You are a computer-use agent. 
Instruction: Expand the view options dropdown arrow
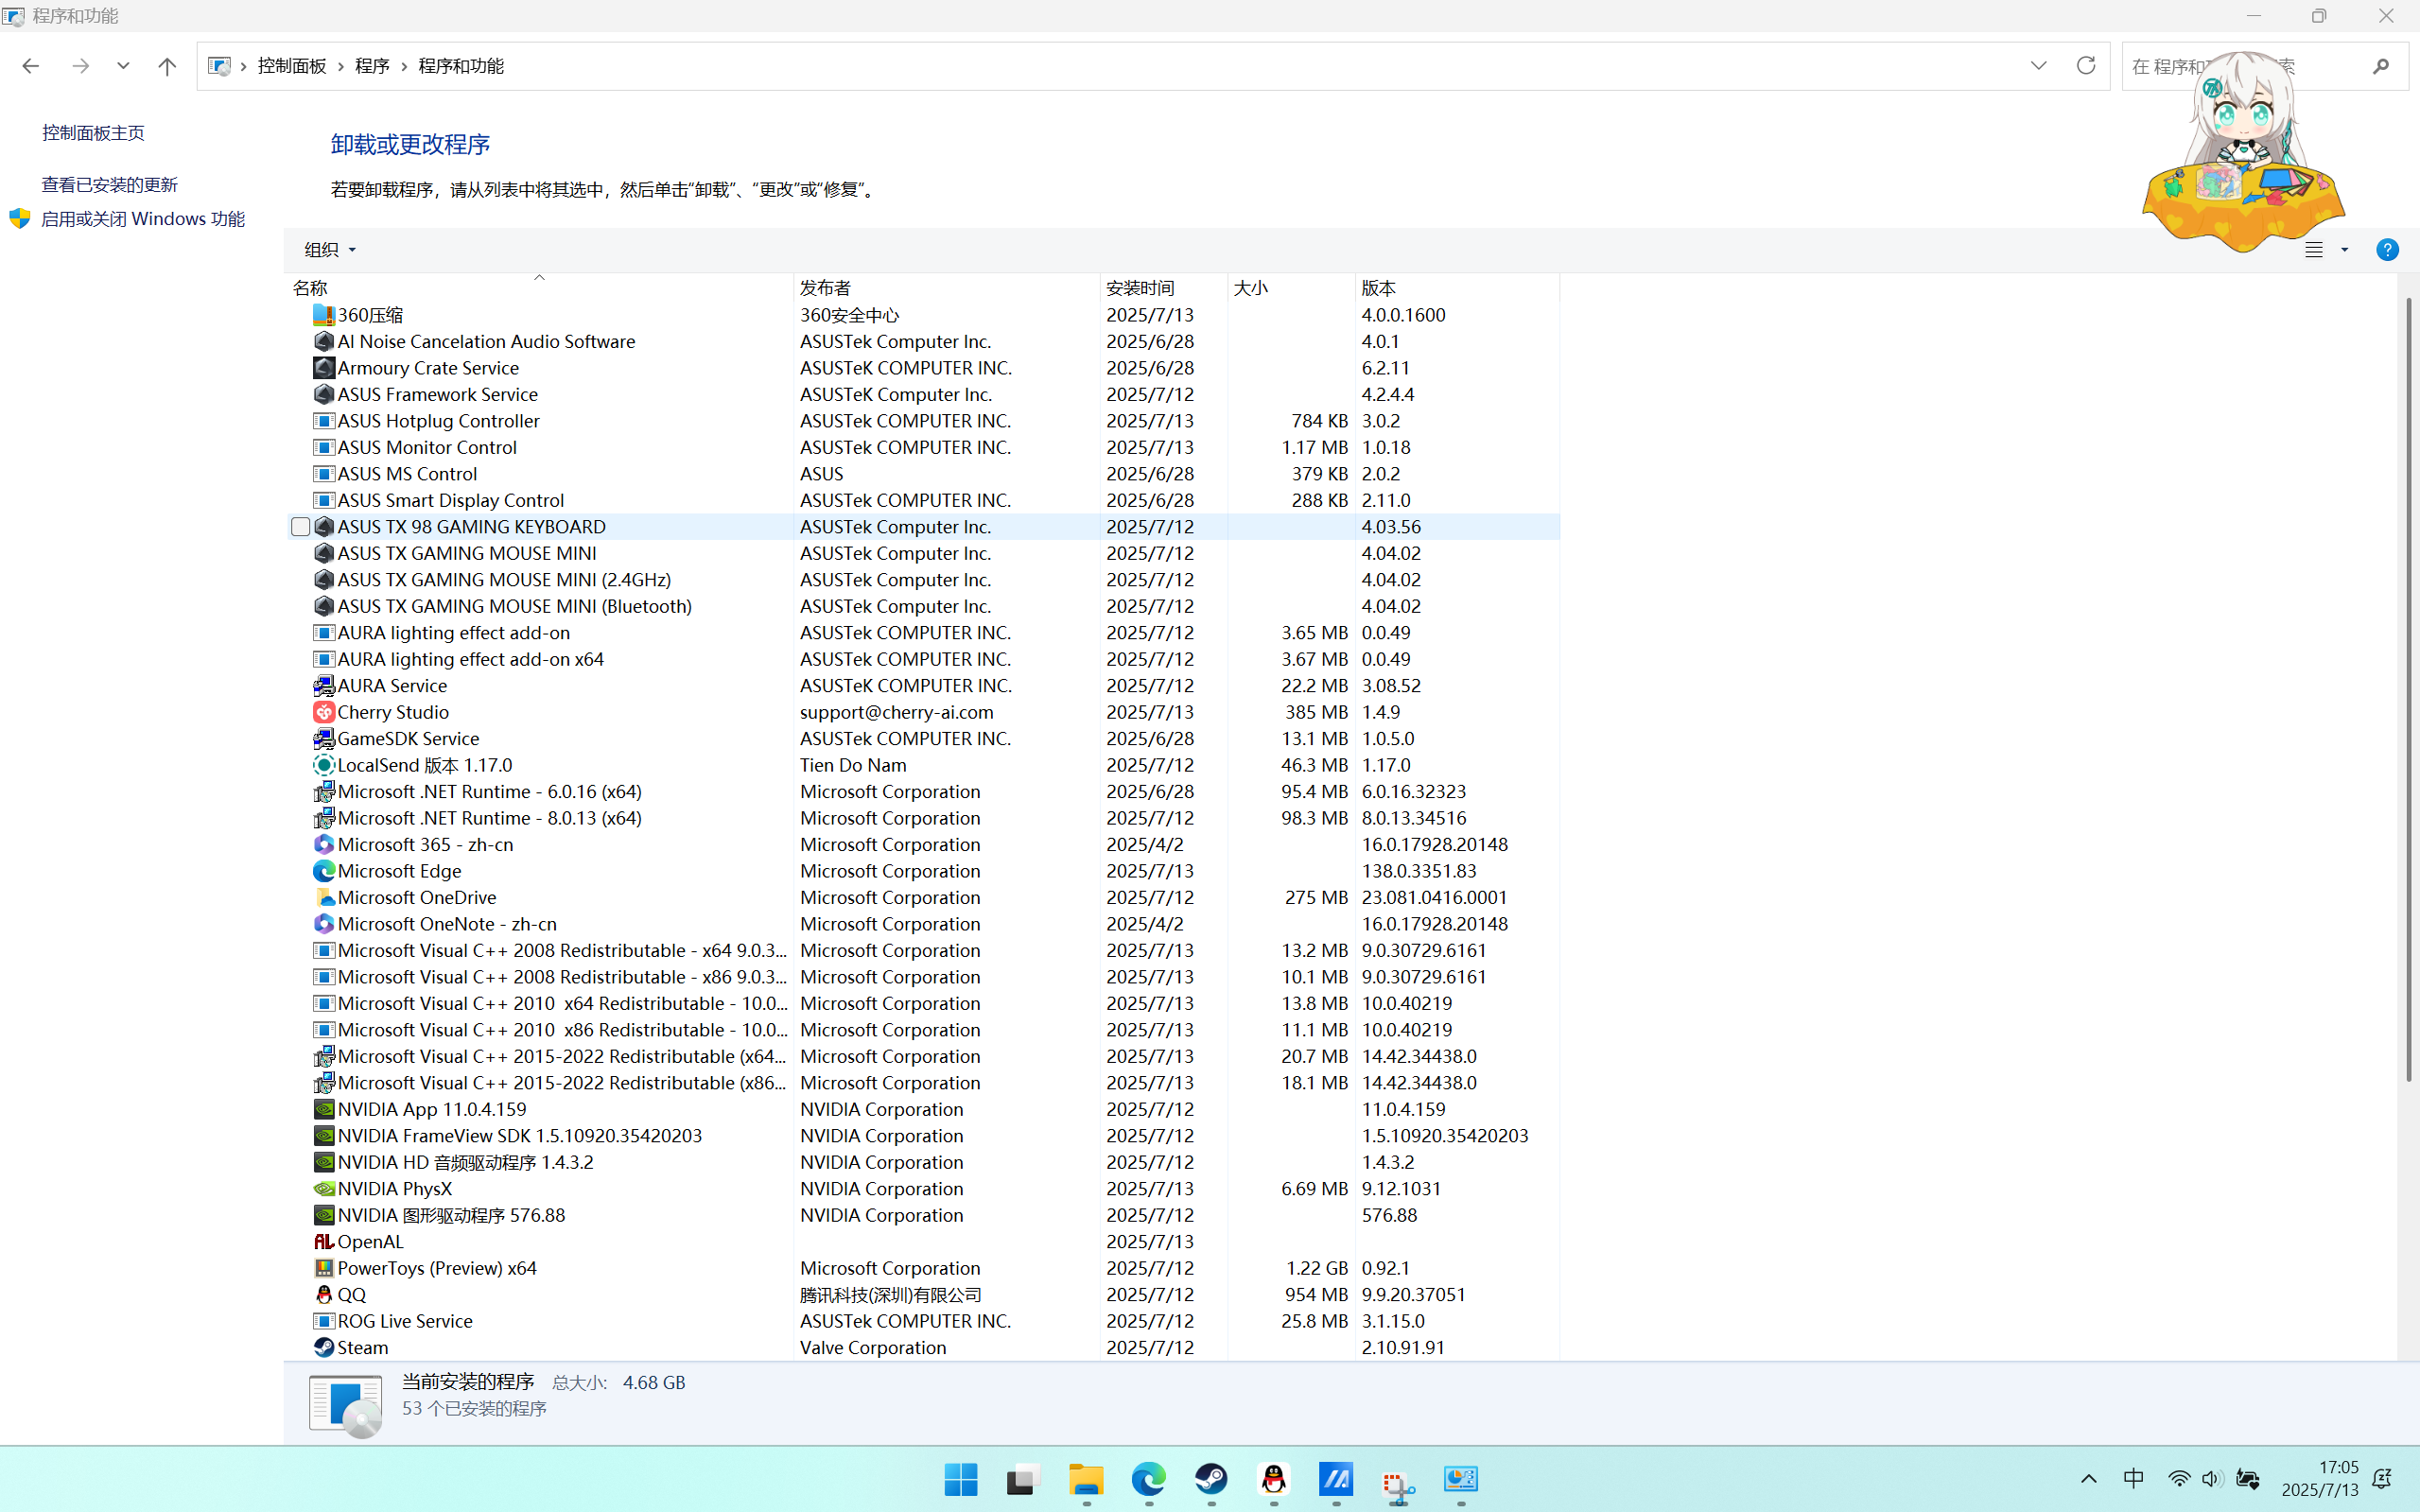pos(2344,250)
